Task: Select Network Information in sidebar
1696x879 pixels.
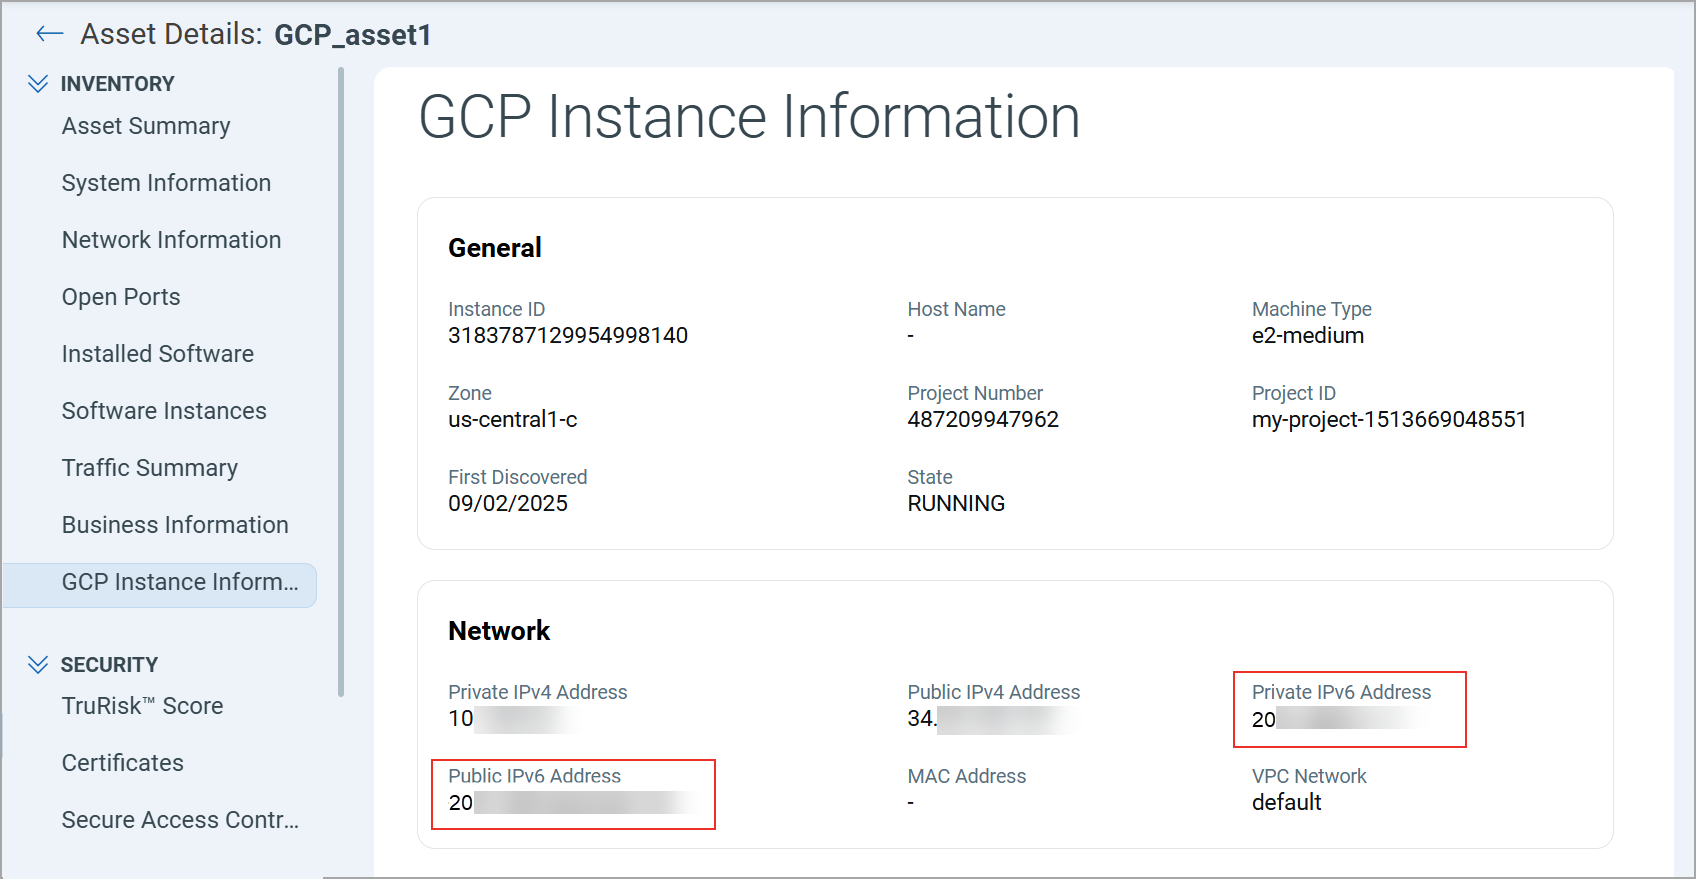Action: pos(171,240)
